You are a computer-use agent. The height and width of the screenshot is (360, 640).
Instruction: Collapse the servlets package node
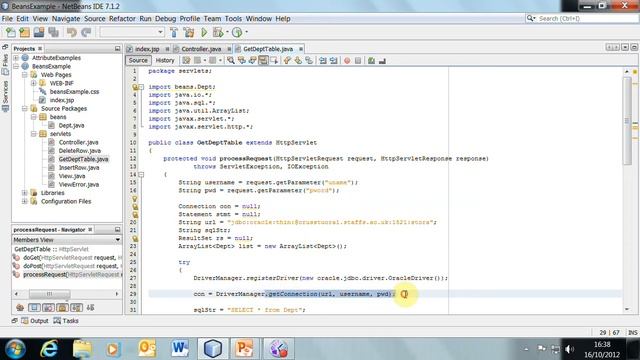[x=33, y=134]
